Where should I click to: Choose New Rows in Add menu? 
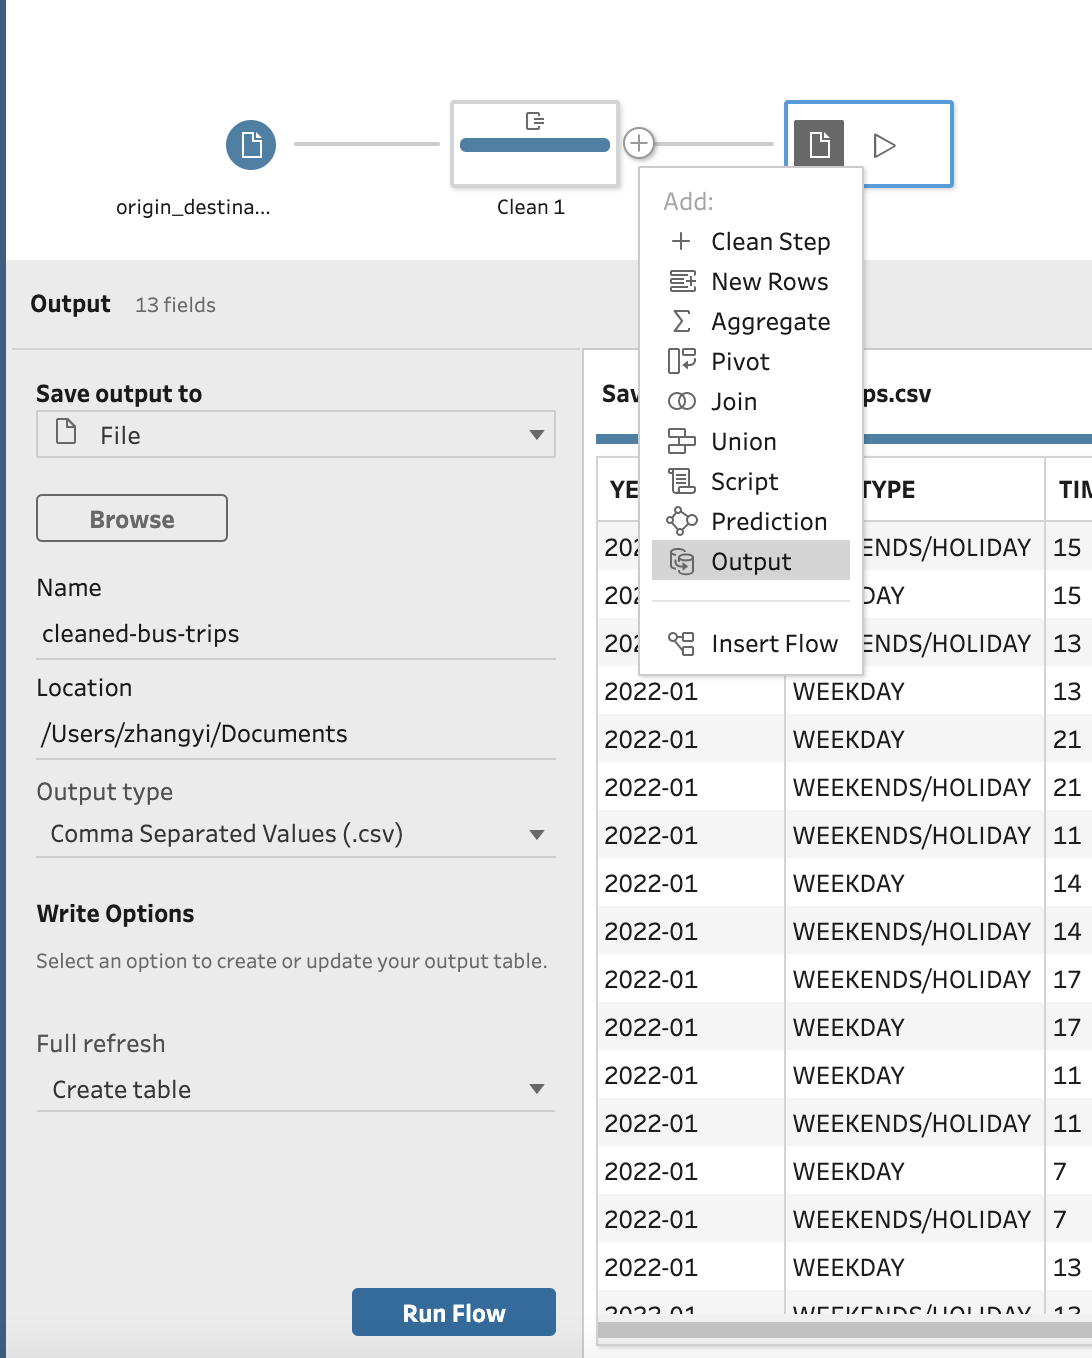768,282
